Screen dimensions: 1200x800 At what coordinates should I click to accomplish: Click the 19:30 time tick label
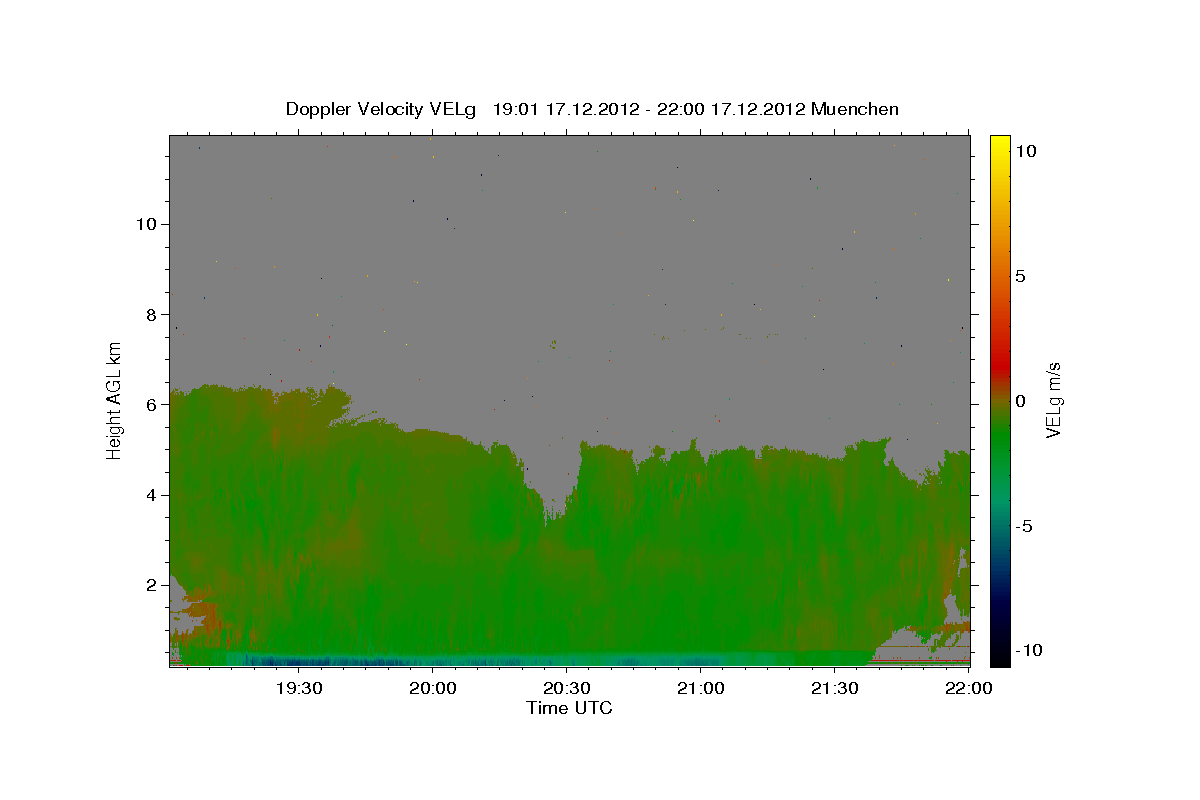pos(298,689)
